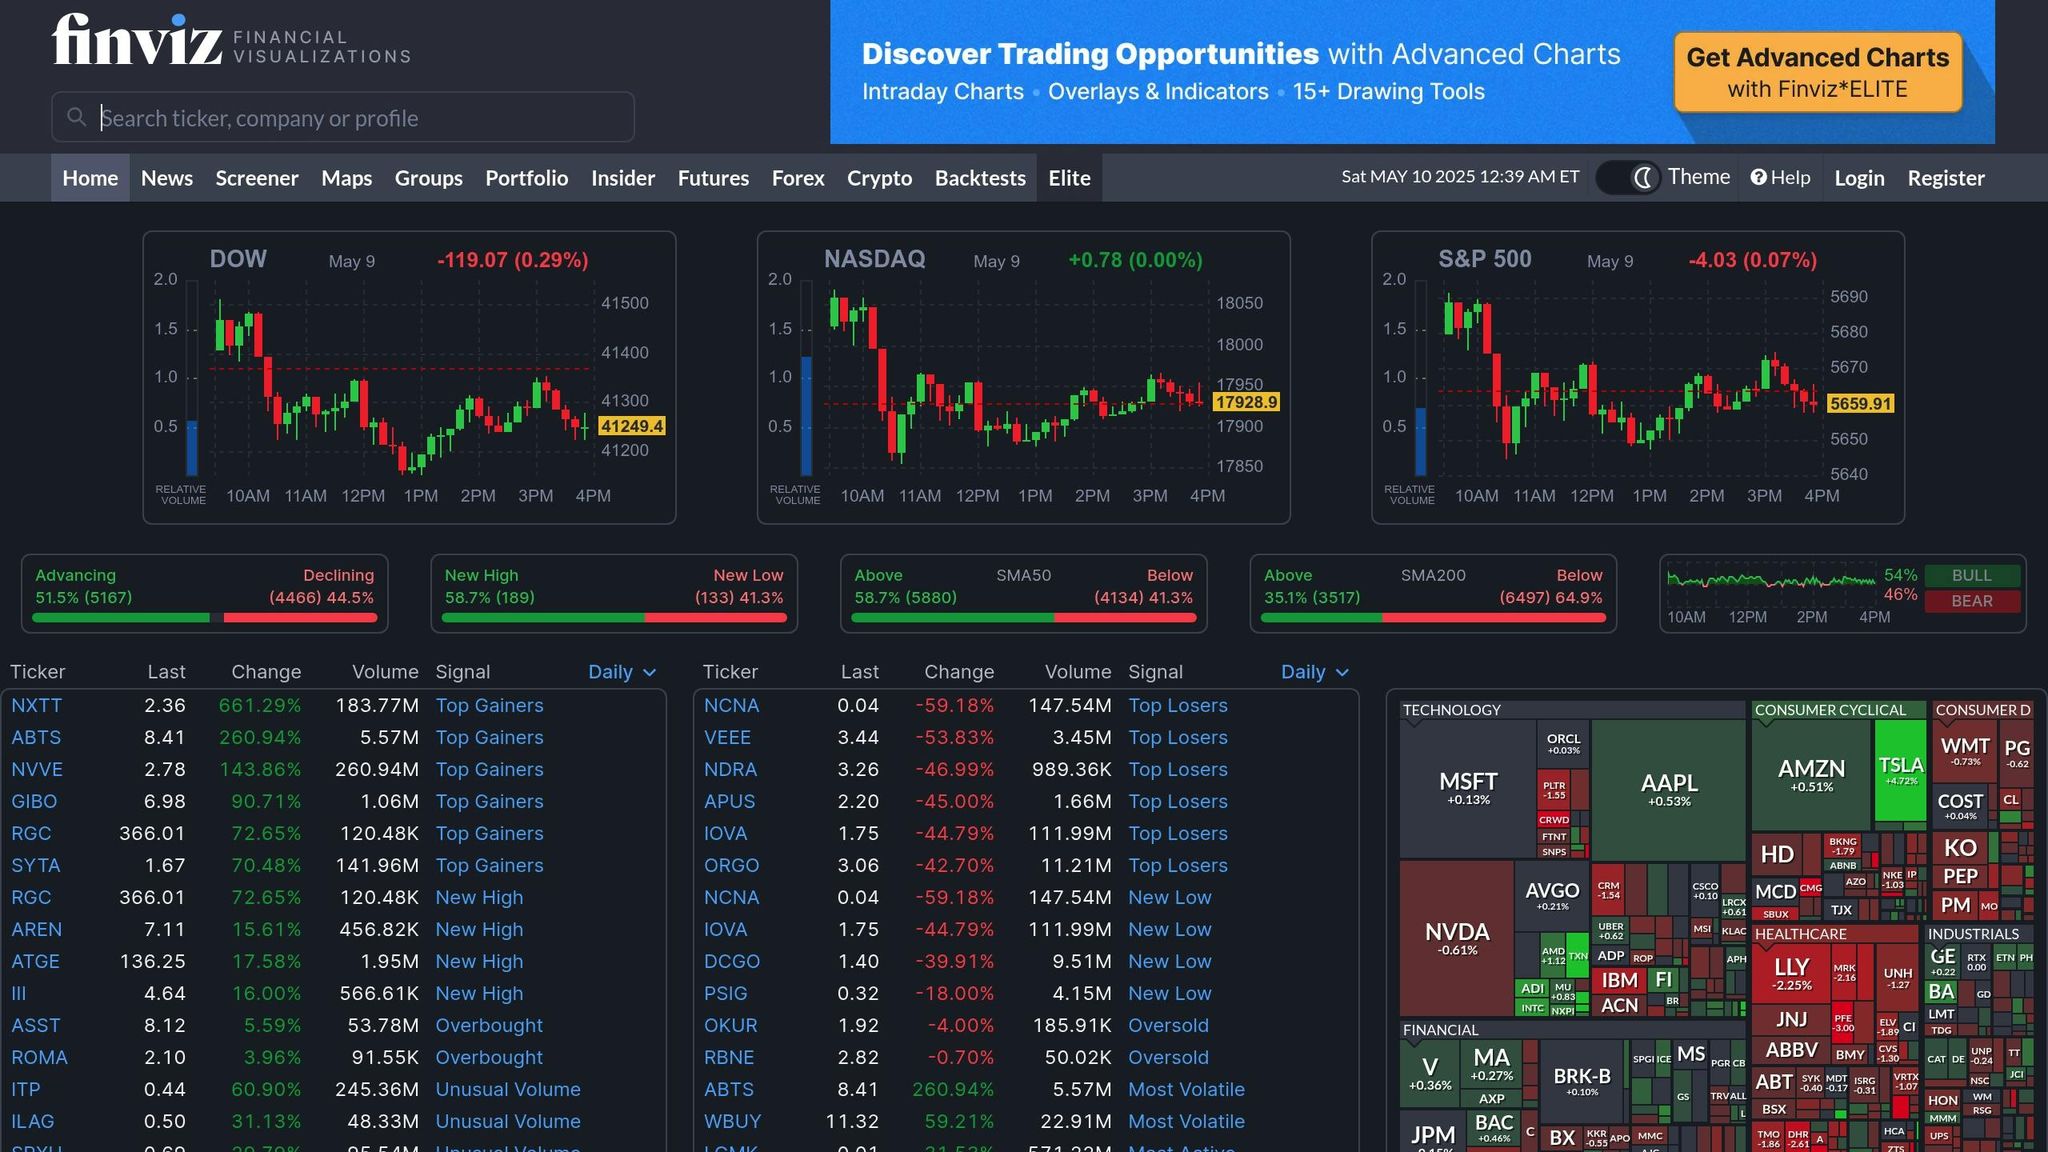Open the right table Daily dropdown

(1315, 672)
